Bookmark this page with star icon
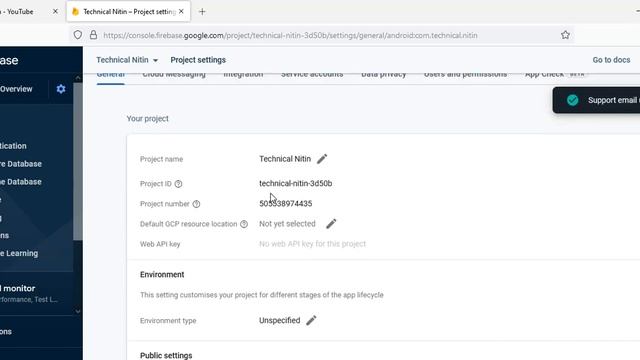This screenshot has width=640, height=360. pyautogui.click(x=565, y=35)
